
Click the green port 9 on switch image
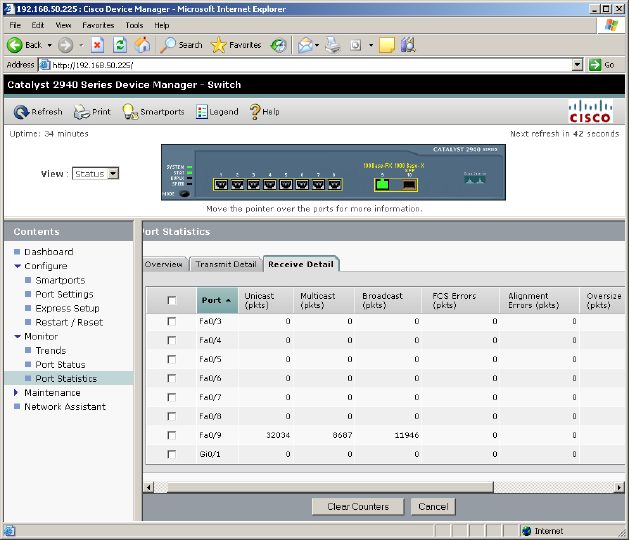382,185
